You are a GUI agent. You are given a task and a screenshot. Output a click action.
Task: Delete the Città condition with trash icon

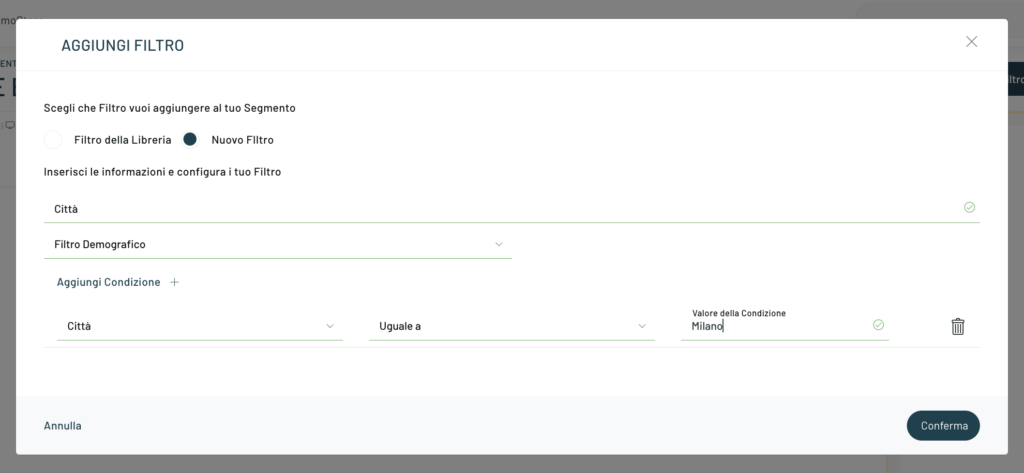click(x=957, y=326)
